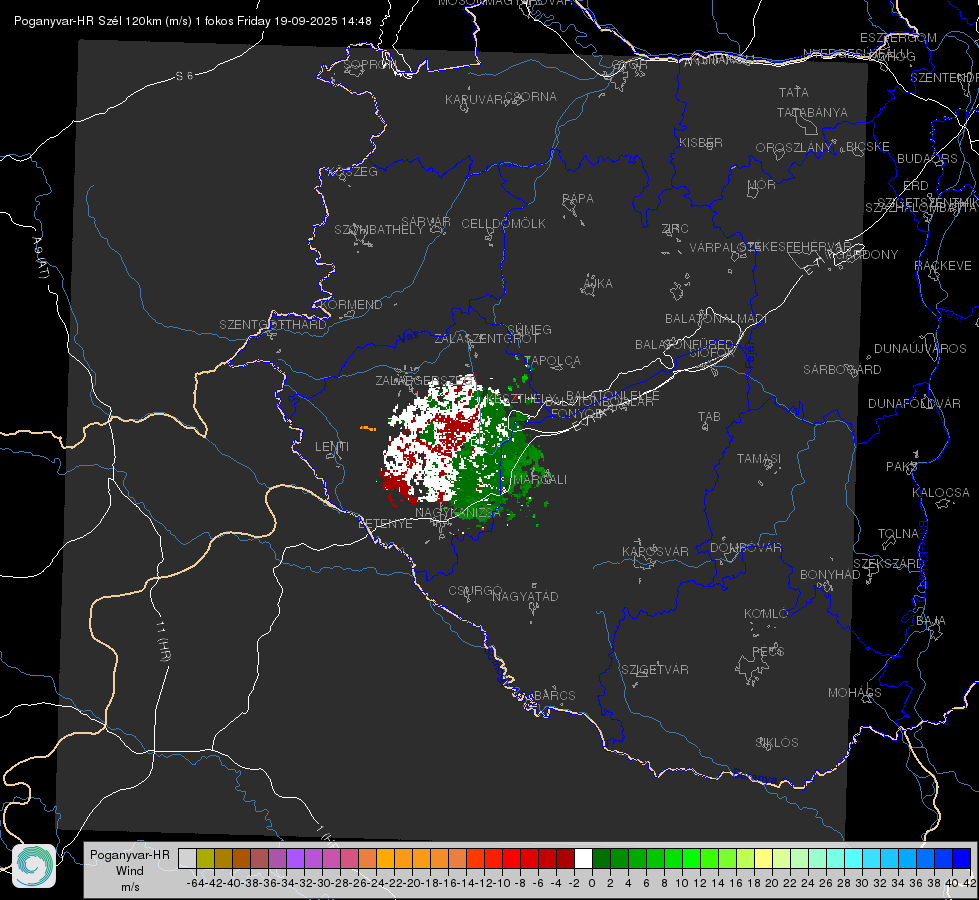This screenshot has width=979, height=900.
Task: Click the S 6 road label
Action: [x=184, y=76]
